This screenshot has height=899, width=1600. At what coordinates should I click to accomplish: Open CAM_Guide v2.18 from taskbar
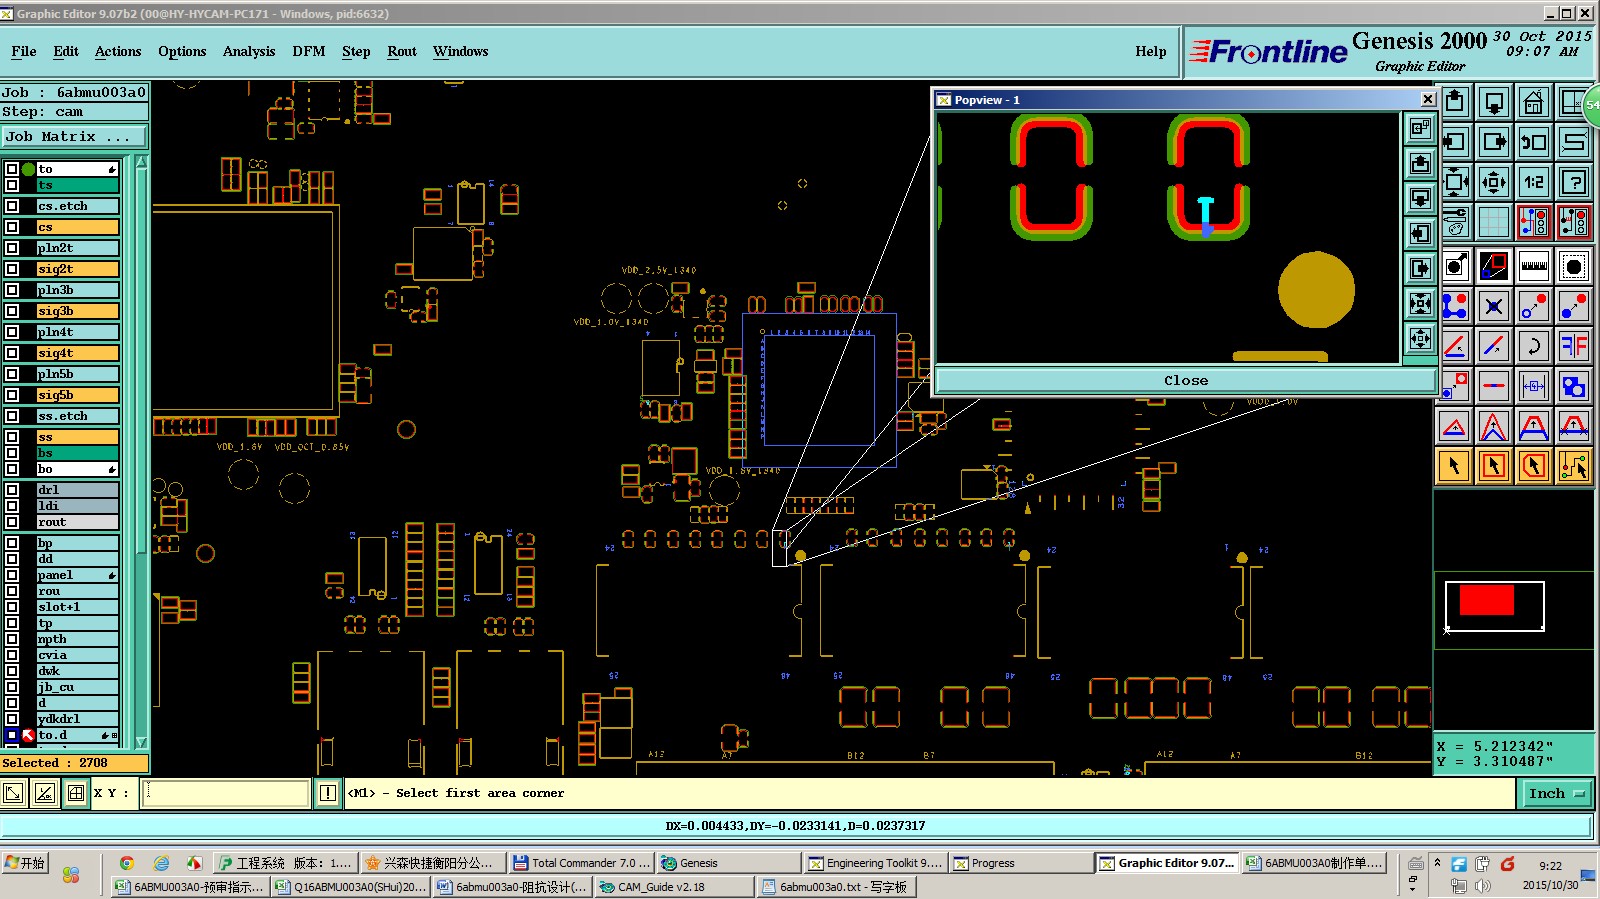pos(674,887)
